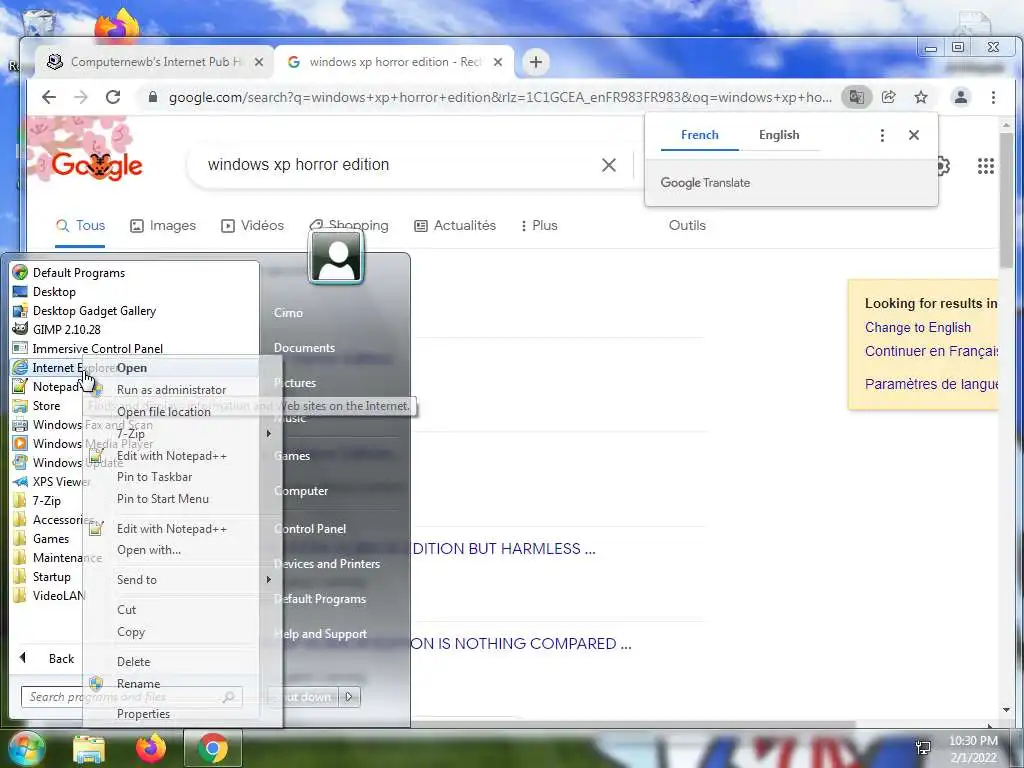Expand the 7-Zip submenu

point(183,434)
